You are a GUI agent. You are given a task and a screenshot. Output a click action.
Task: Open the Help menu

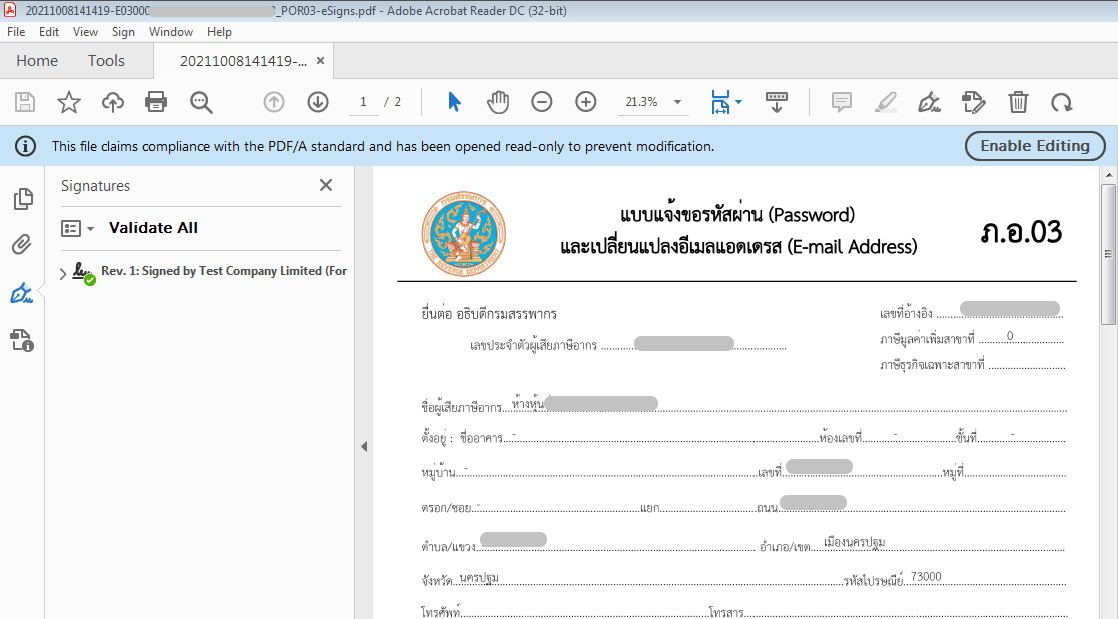(219, 32)
